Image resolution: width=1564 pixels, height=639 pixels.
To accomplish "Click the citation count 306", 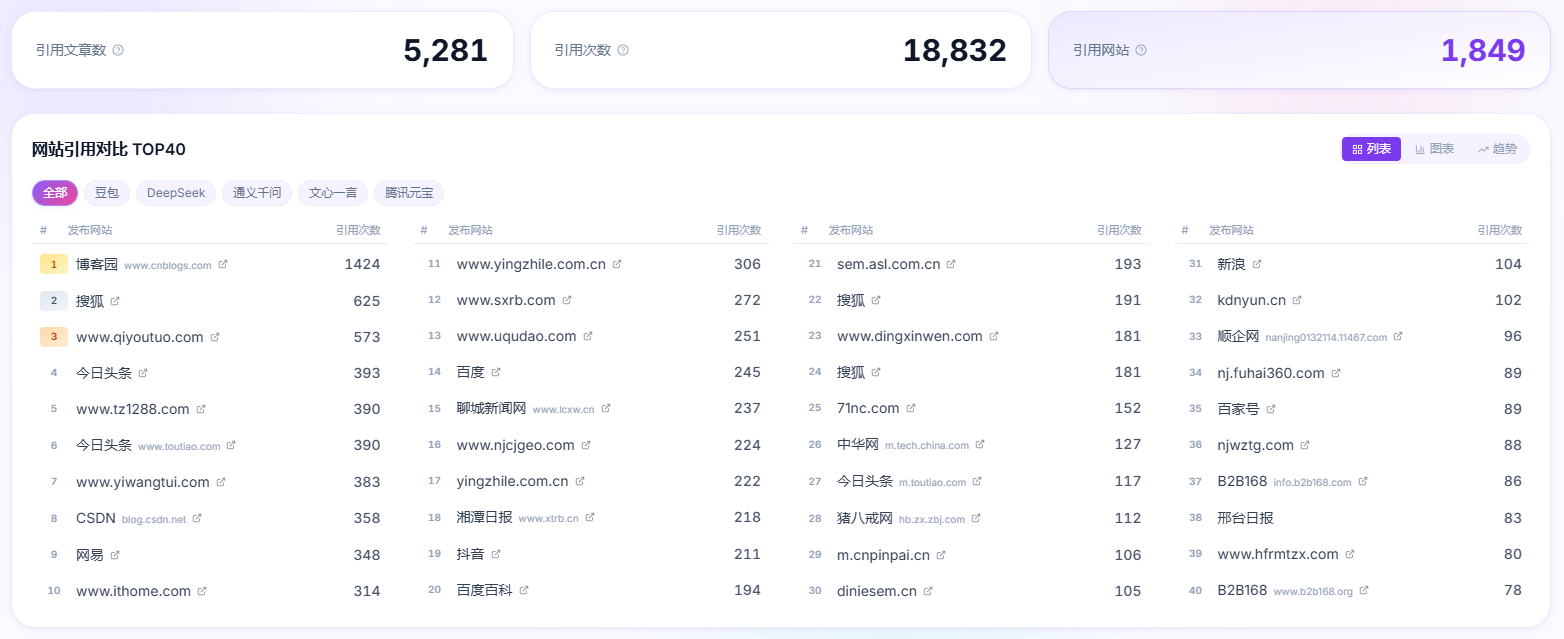I will (x=747, y=264).
